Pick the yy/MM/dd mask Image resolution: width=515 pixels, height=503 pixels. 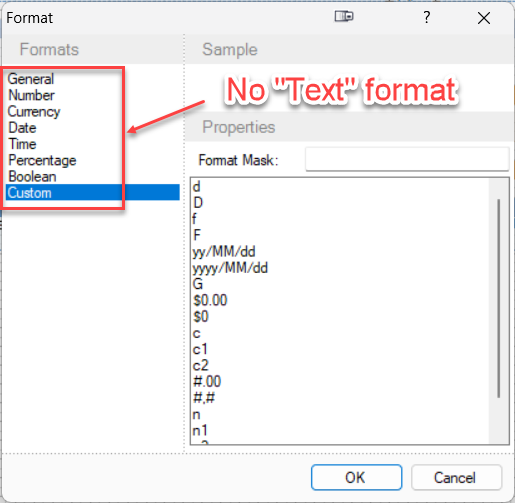(x=224, y=252)
